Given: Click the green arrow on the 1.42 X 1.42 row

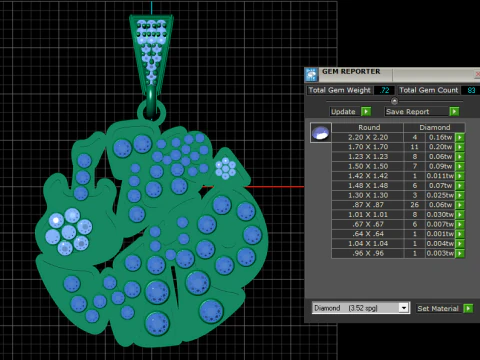Looking at the screenshot, I should point(460,176).
